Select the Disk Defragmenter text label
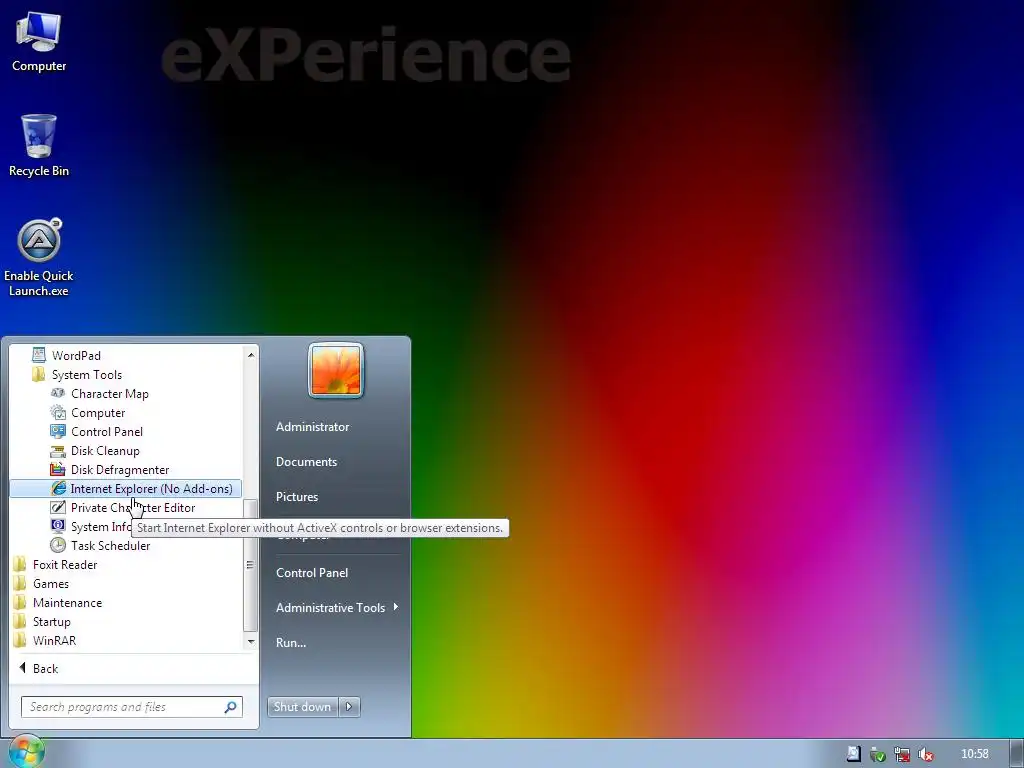The image size is (1024, 768). coord(120,470)
